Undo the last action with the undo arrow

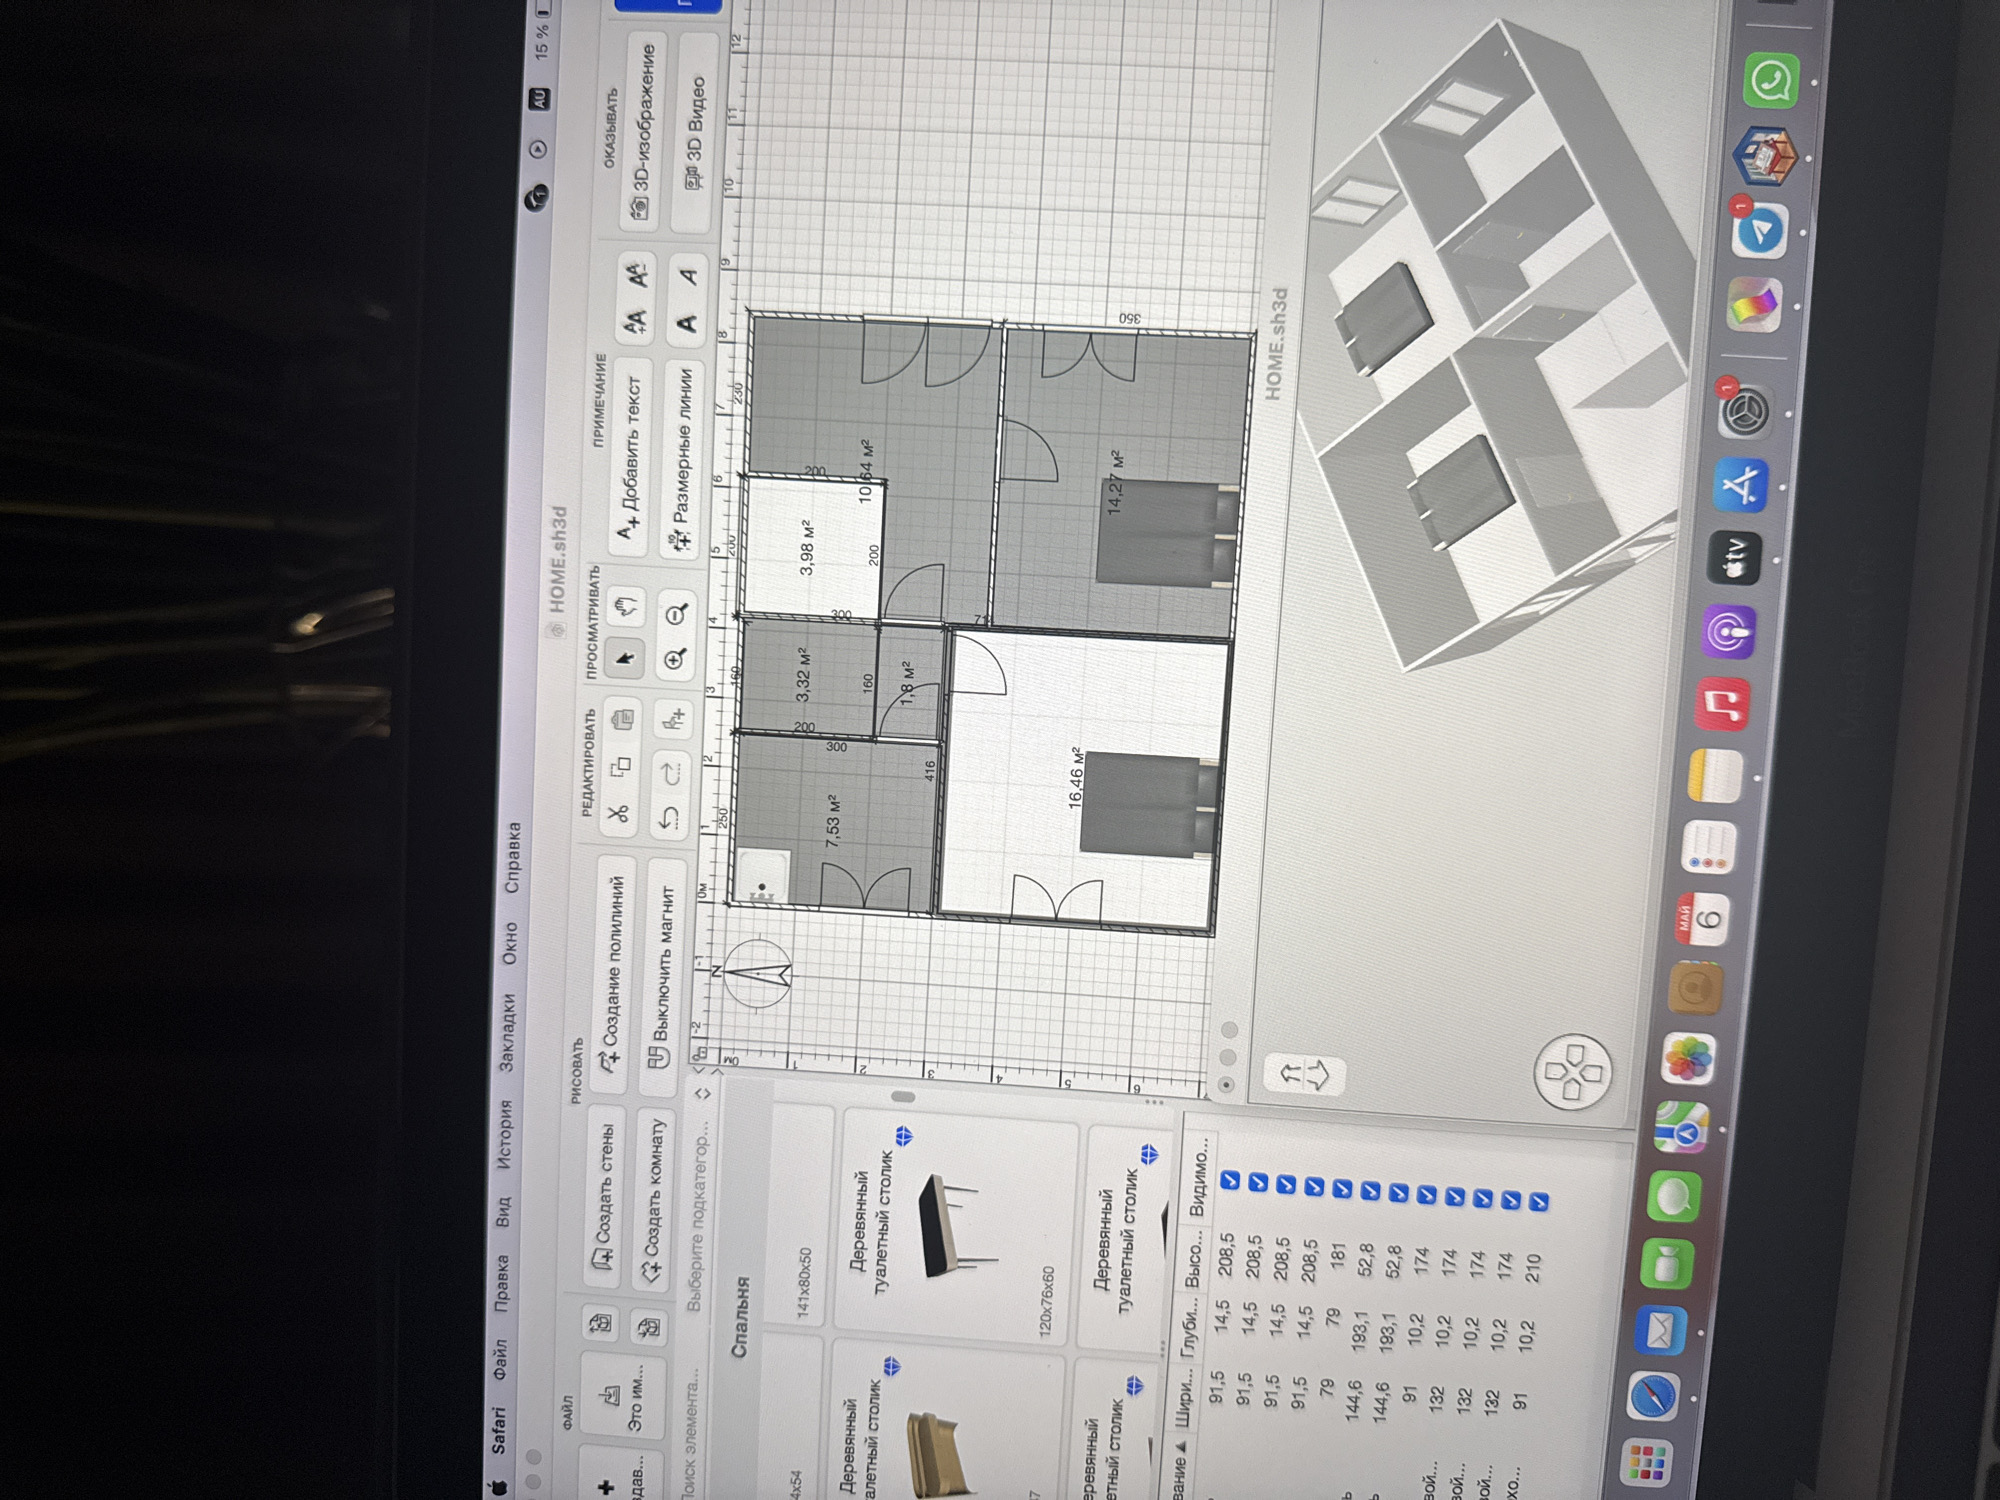click(667, 818)
